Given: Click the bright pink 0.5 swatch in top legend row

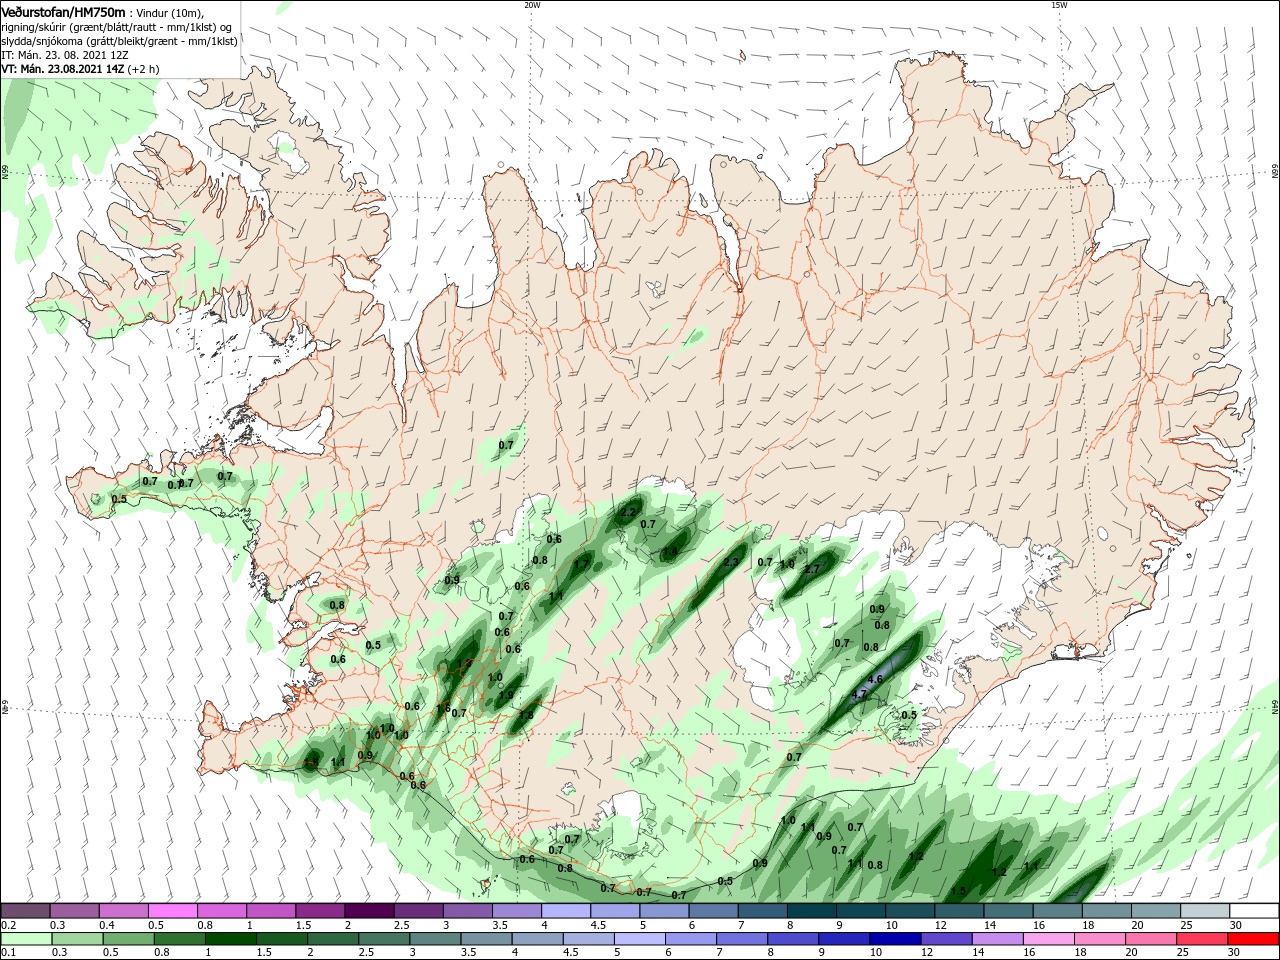Looking at the screenshot, I should 173,910.
